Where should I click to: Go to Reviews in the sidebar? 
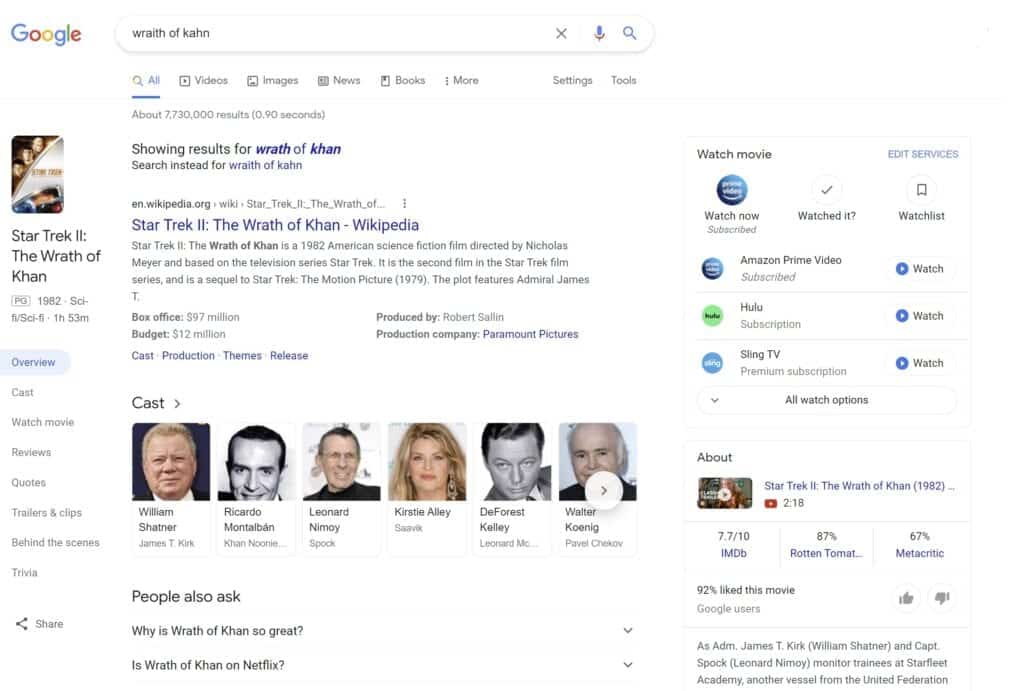tap(31, 453)
